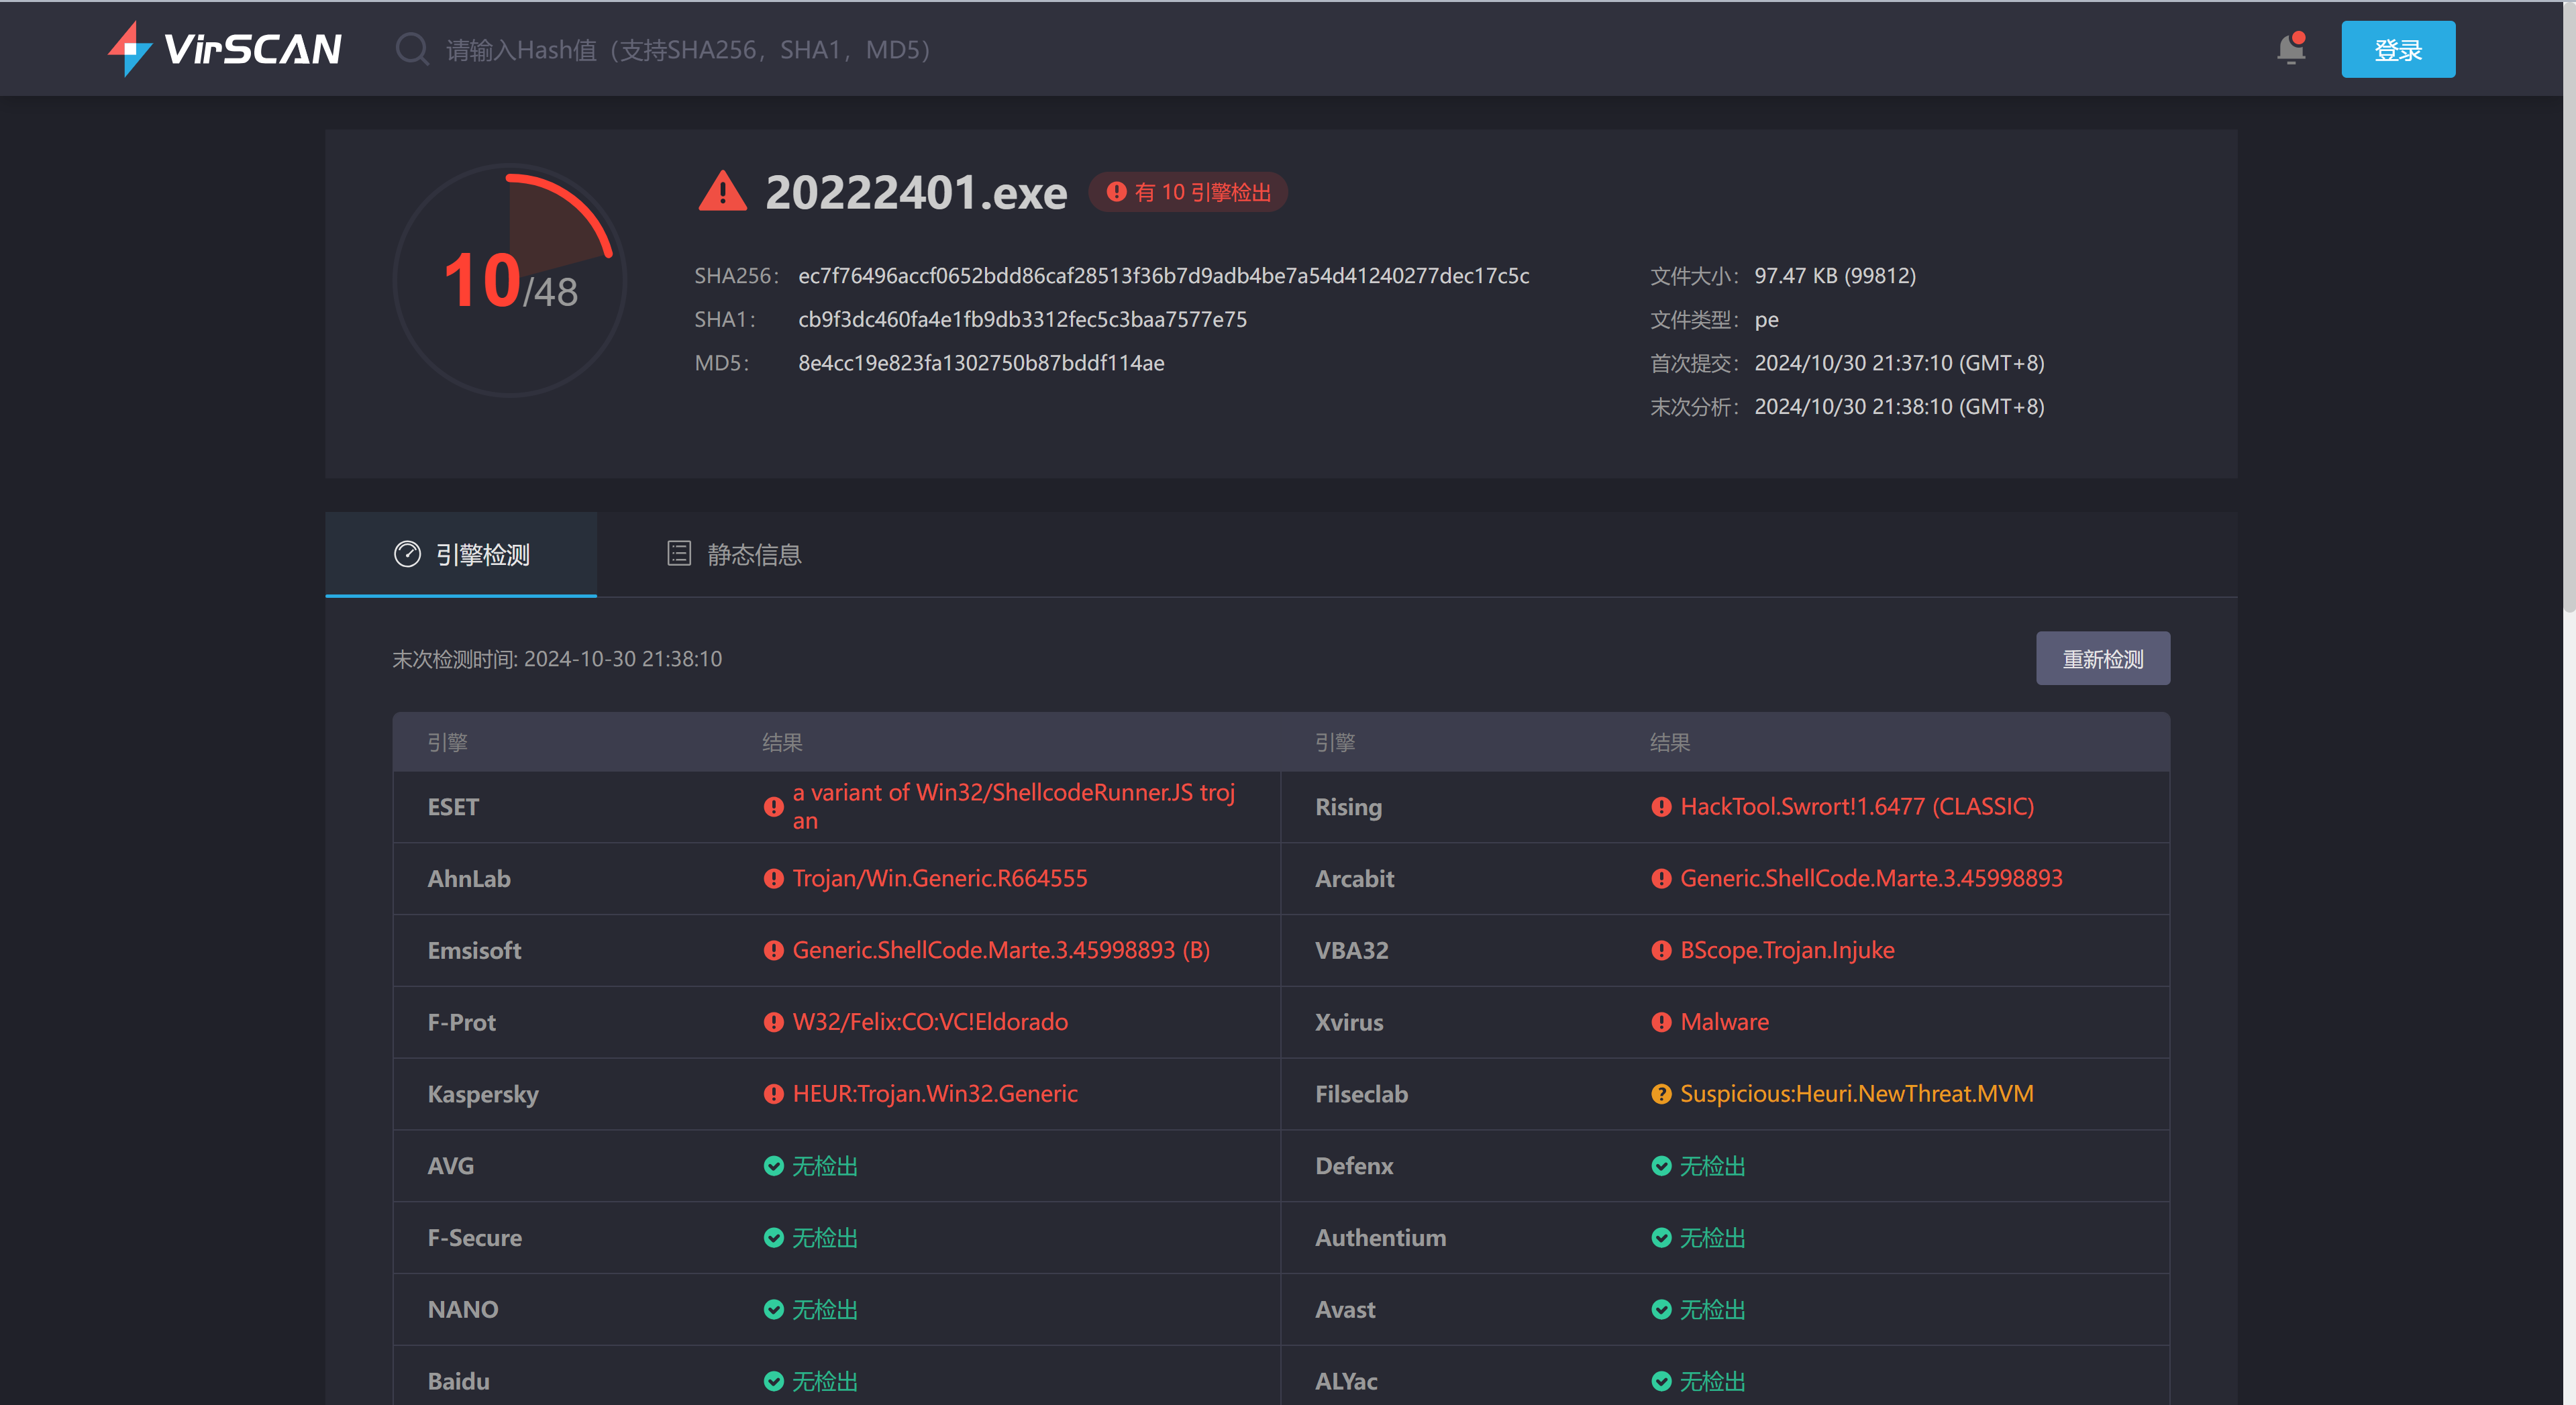Screen dimensions: 2576x1405
Task: Click the VirSCAN logo
Action: coord(225,49)
